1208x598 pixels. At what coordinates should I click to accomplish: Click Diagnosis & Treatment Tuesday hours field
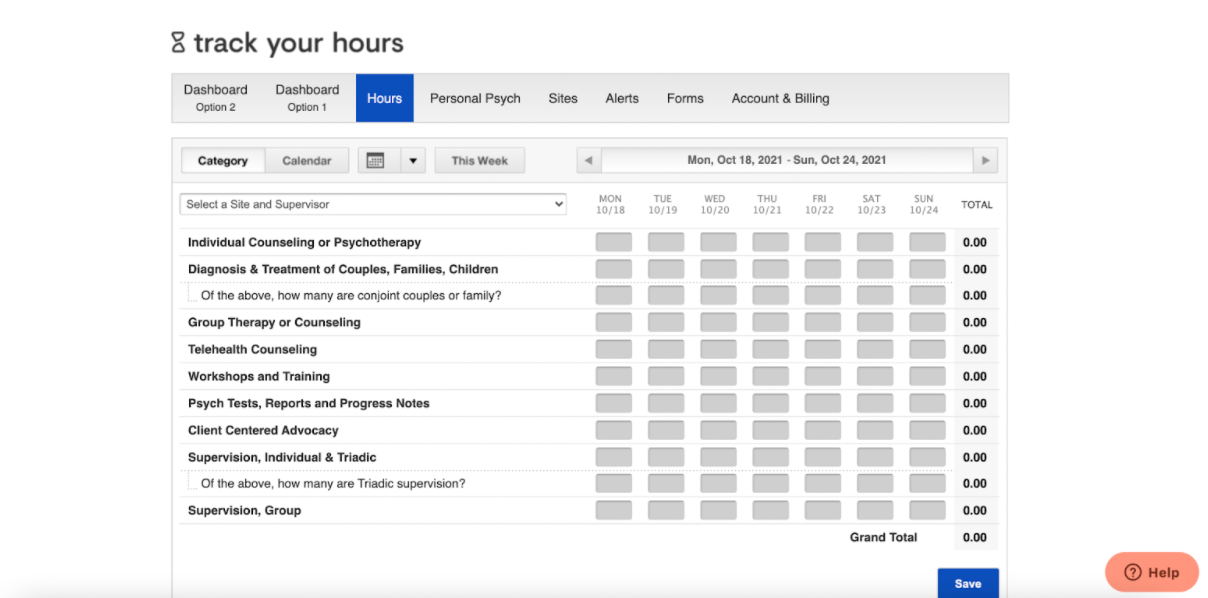pos(666,269)
